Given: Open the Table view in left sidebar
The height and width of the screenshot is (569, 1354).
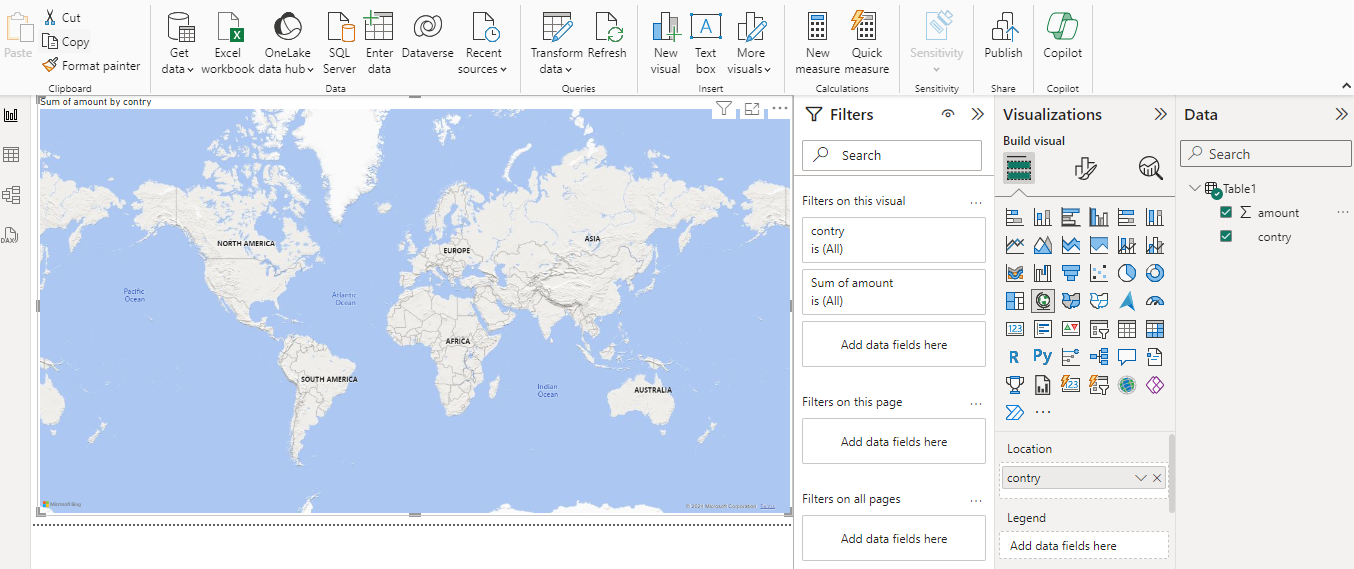Looking at the screenshot, I should coord(12,155).
